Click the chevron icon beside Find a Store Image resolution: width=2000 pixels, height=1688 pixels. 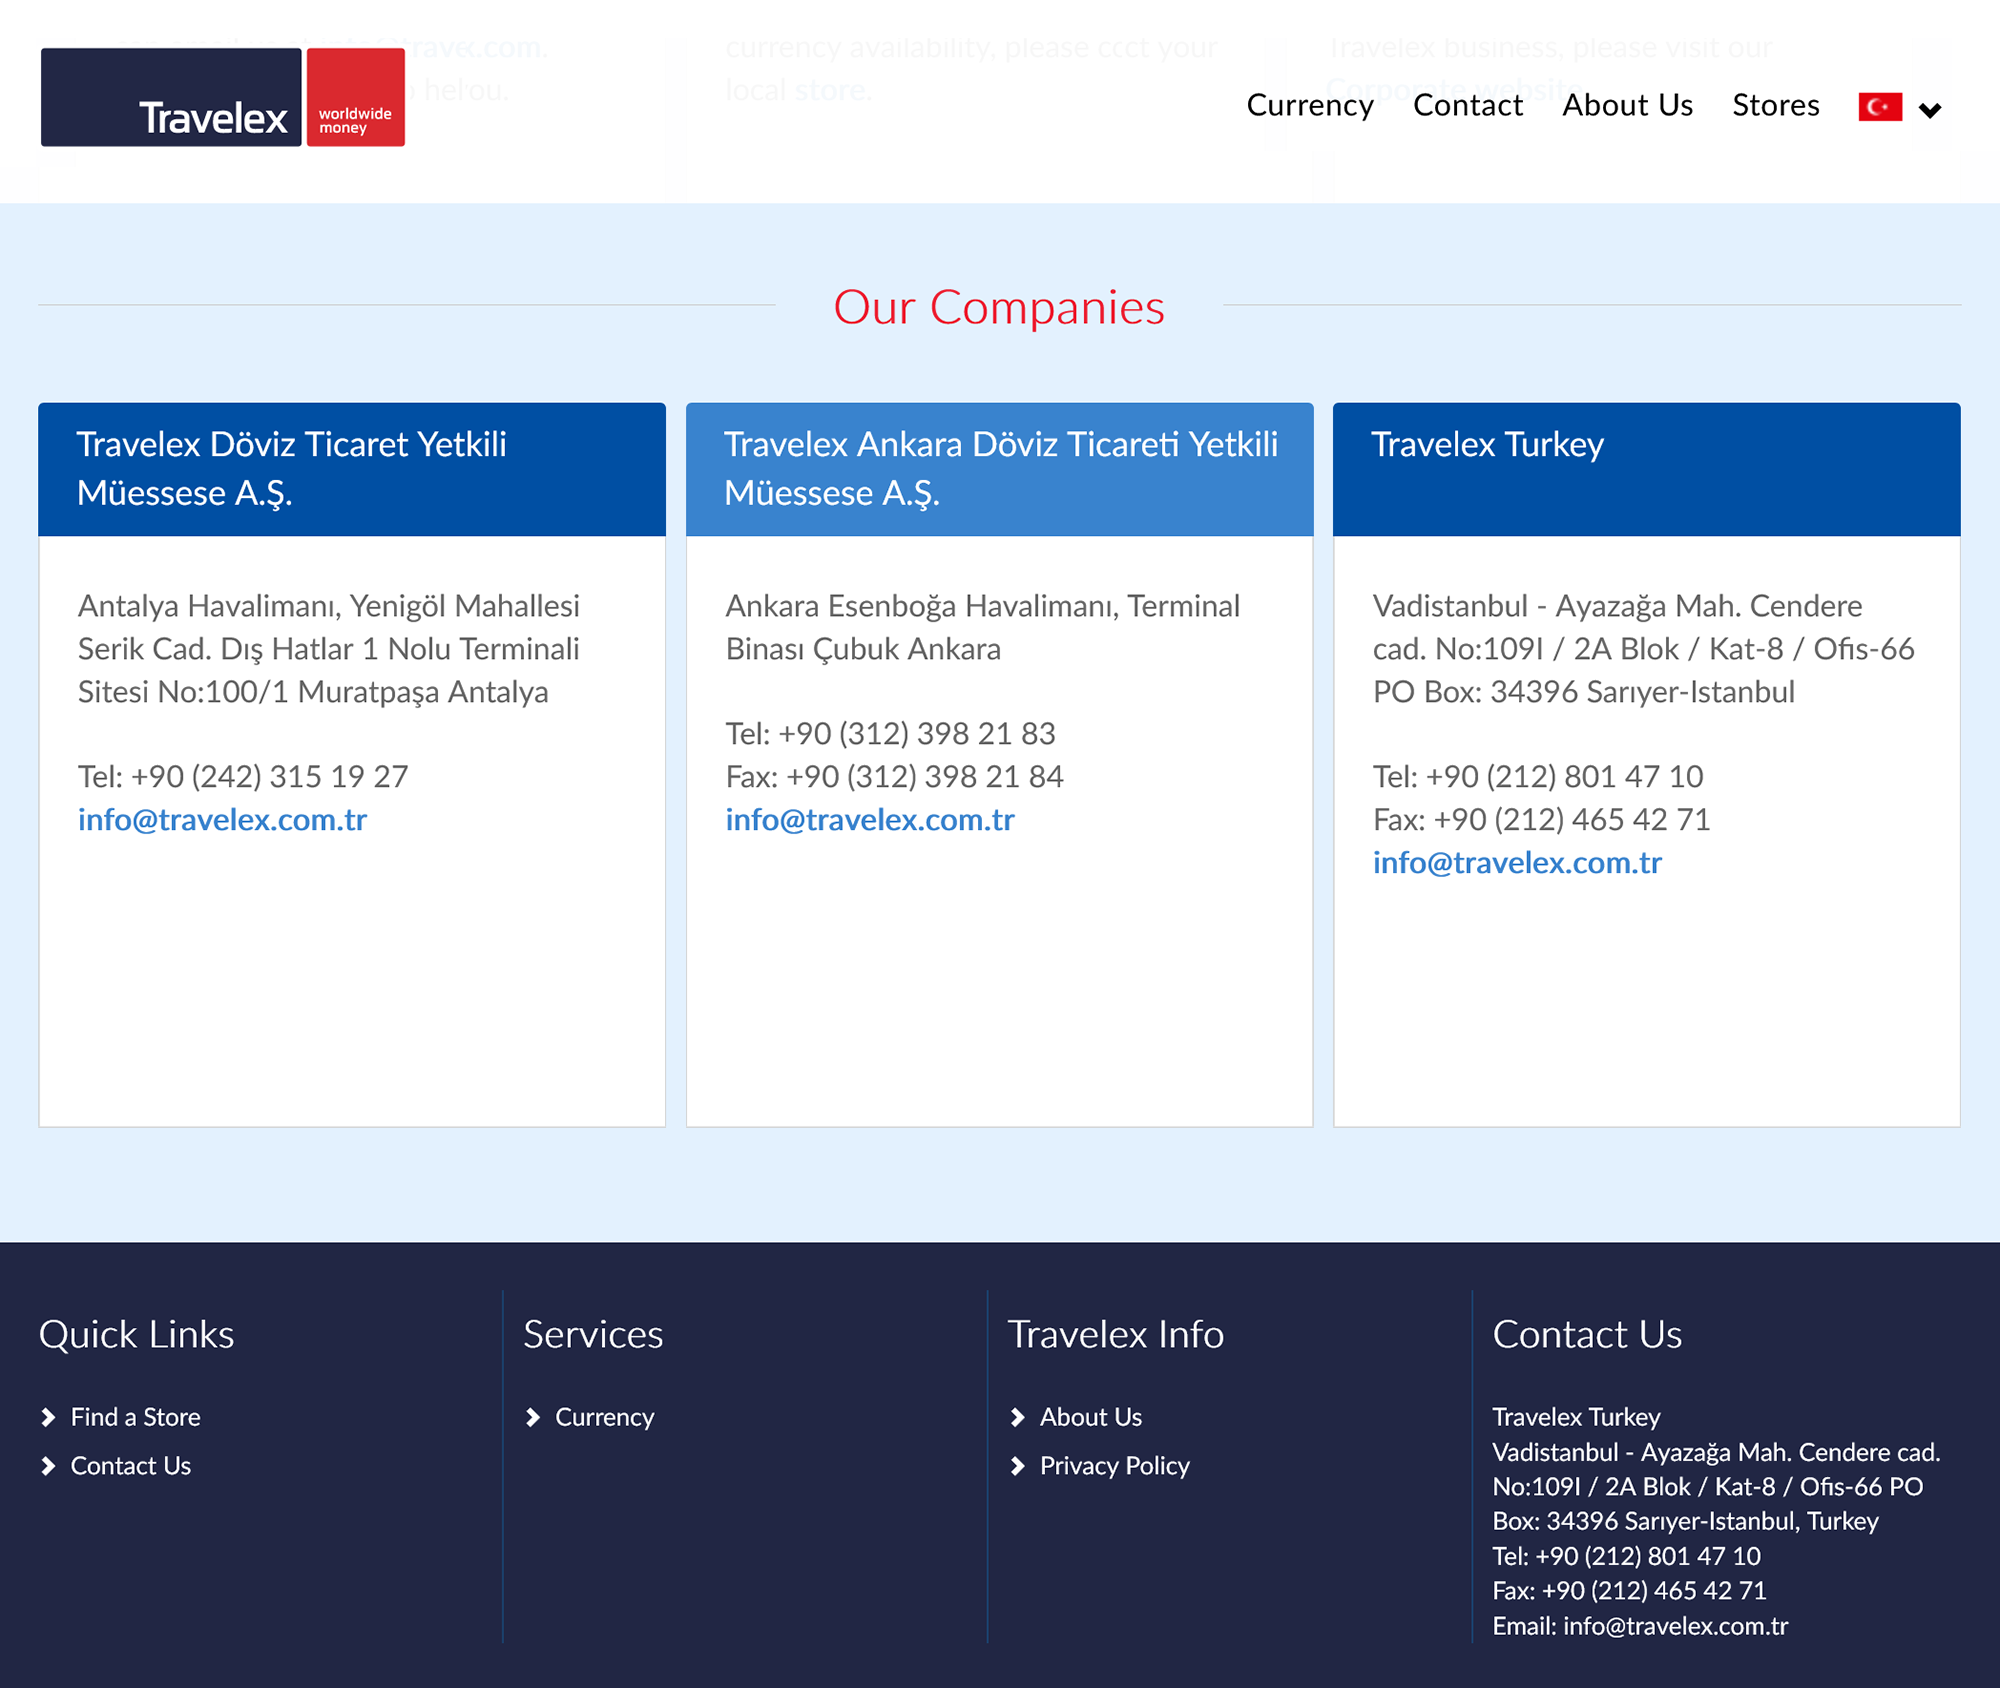pyautogui.click(x=48, y=1417)
